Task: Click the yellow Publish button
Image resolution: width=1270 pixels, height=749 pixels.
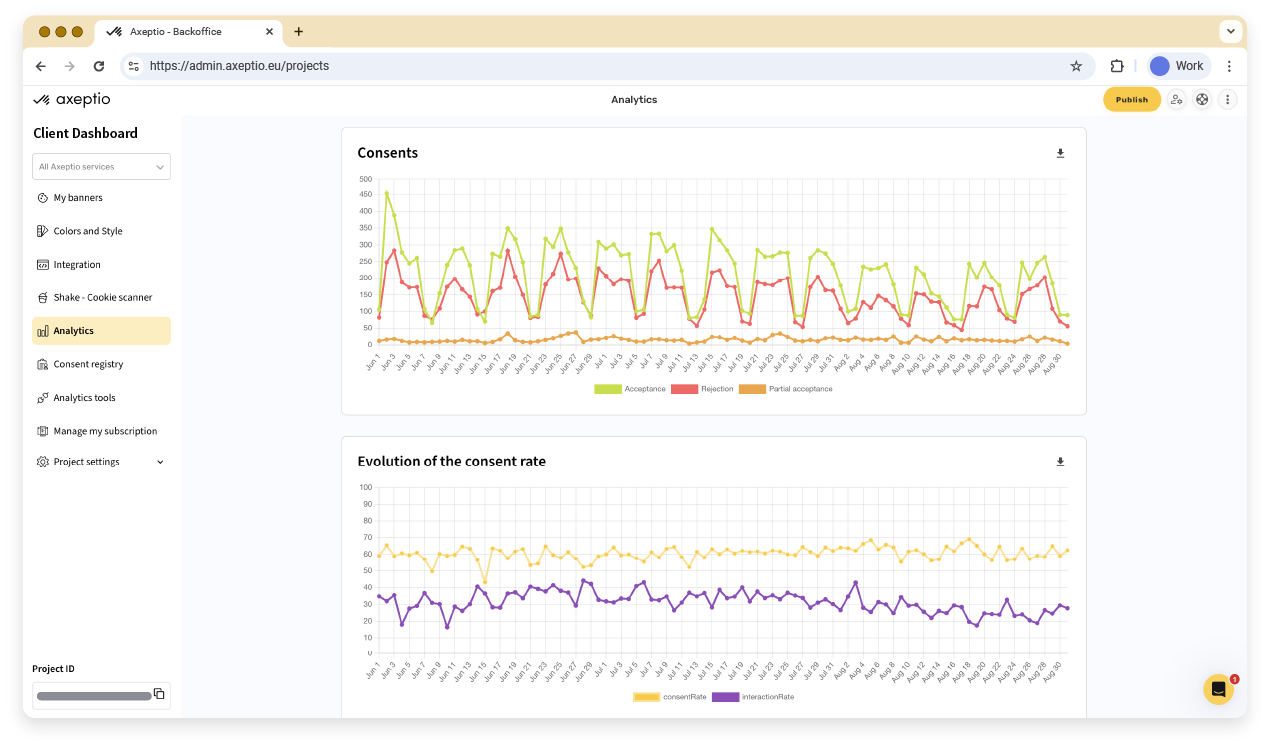Action: [x=1131, y=100]
